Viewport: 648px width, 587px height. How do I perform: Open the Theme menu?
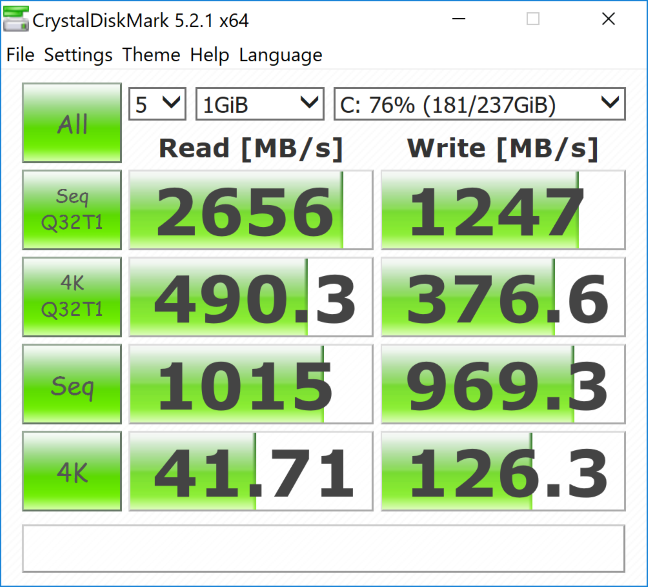tap(151, 55)
